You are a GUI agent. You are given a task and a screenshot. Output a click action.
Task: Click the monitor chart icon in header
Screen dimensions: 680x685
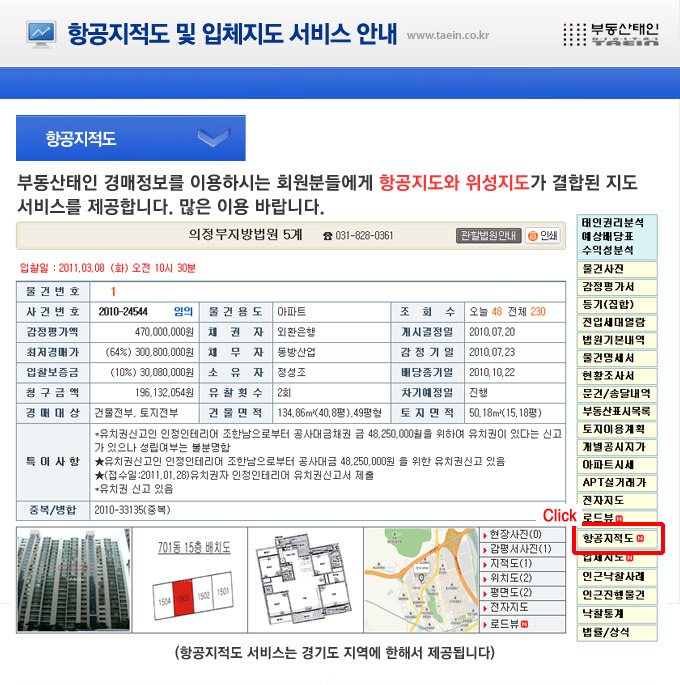[41, 33]
